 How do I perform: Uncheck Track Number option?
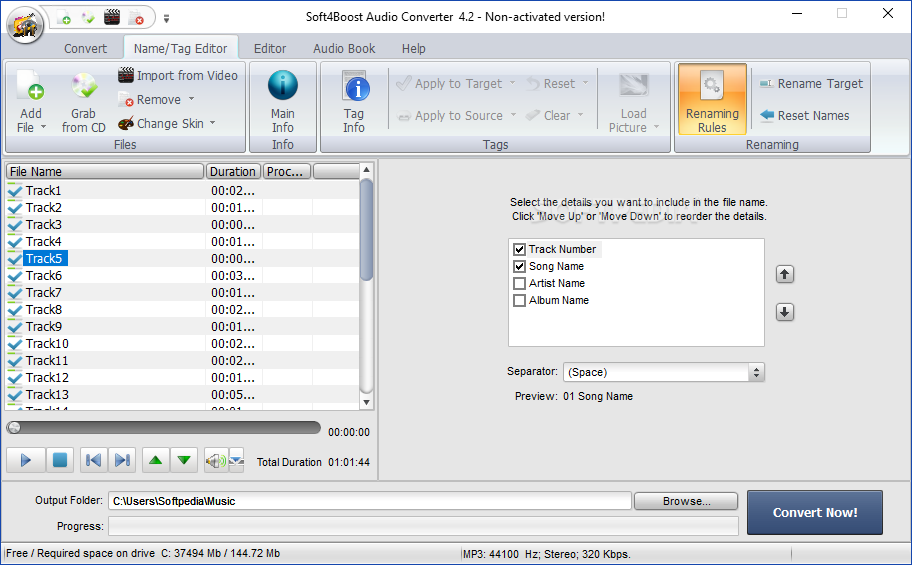point(519,250)
